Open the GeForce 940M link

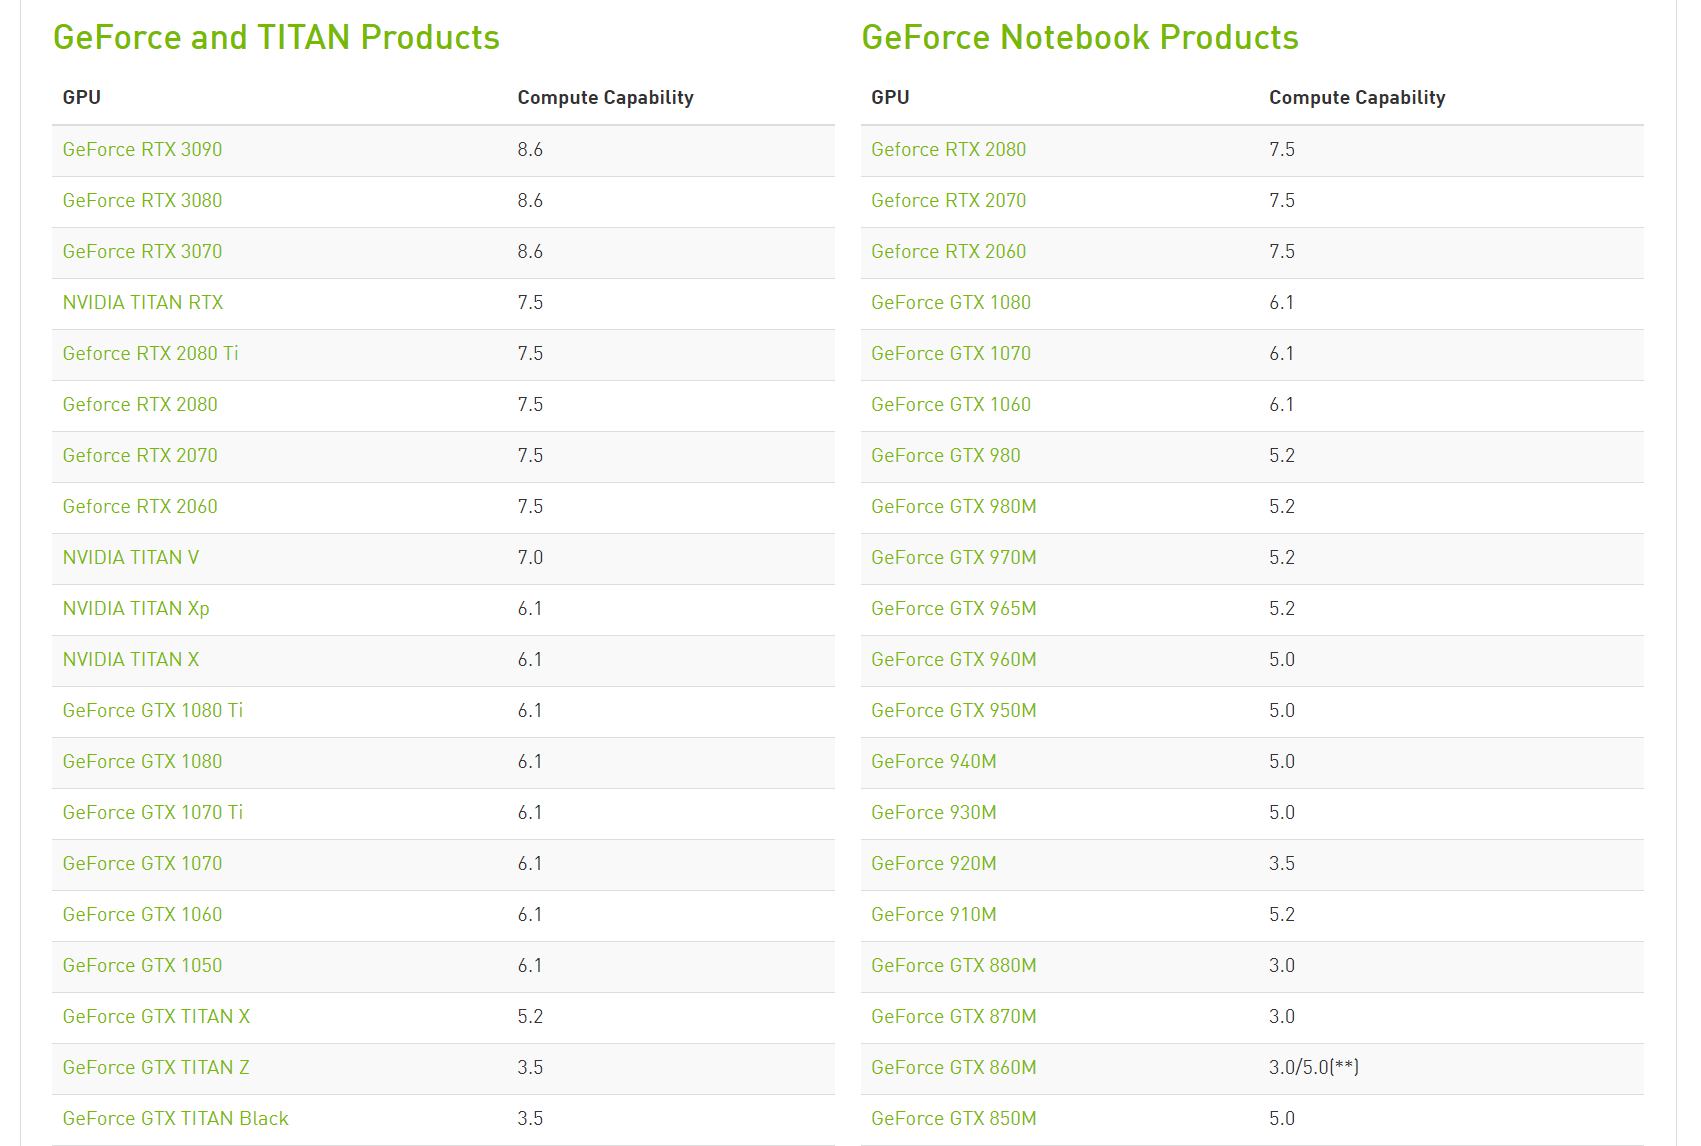coord(934,762)
